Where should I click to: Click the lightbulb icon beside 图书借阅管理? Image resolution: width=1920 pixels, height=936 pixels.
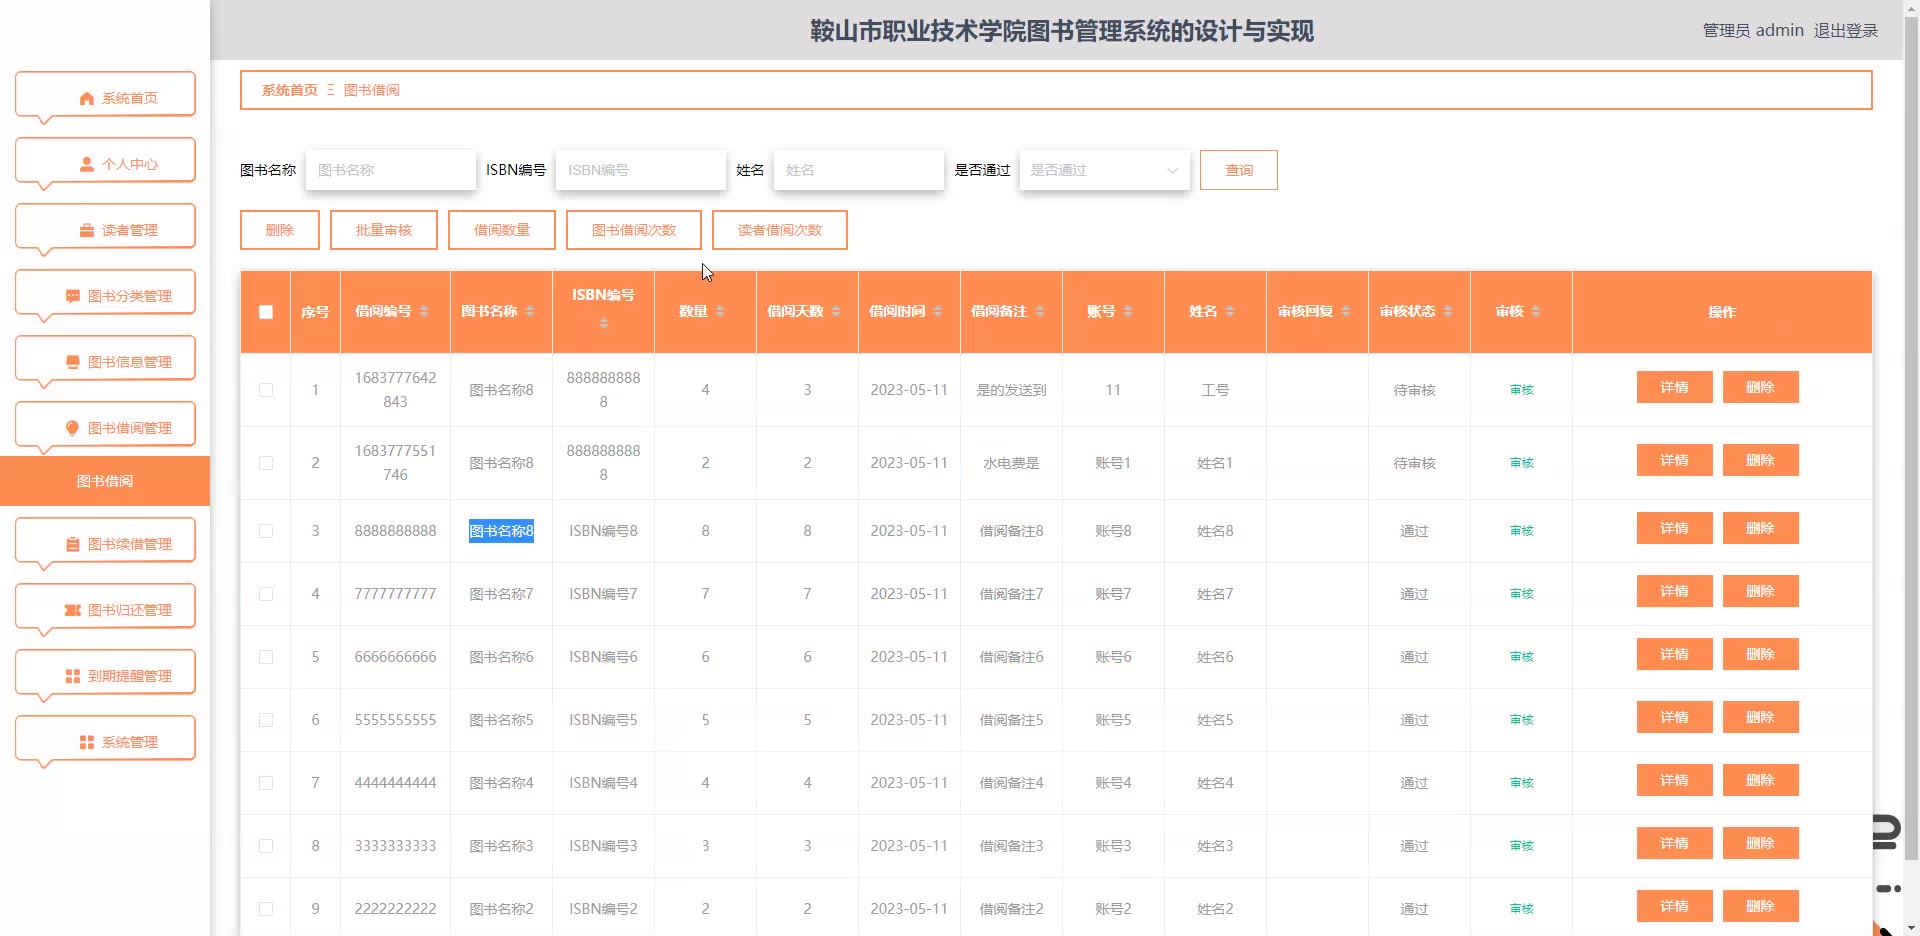[x=72, y=428]
